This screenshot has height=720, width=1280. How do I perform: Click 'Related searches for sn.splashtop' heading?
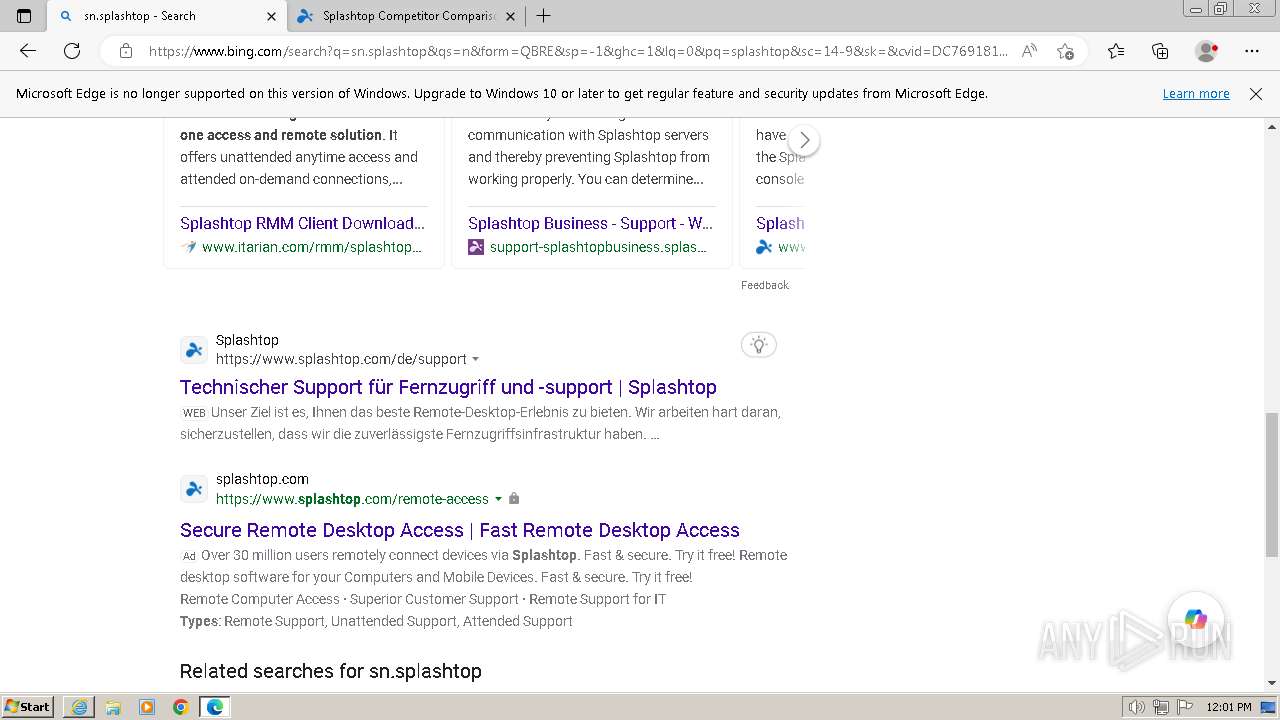(331, 671)
